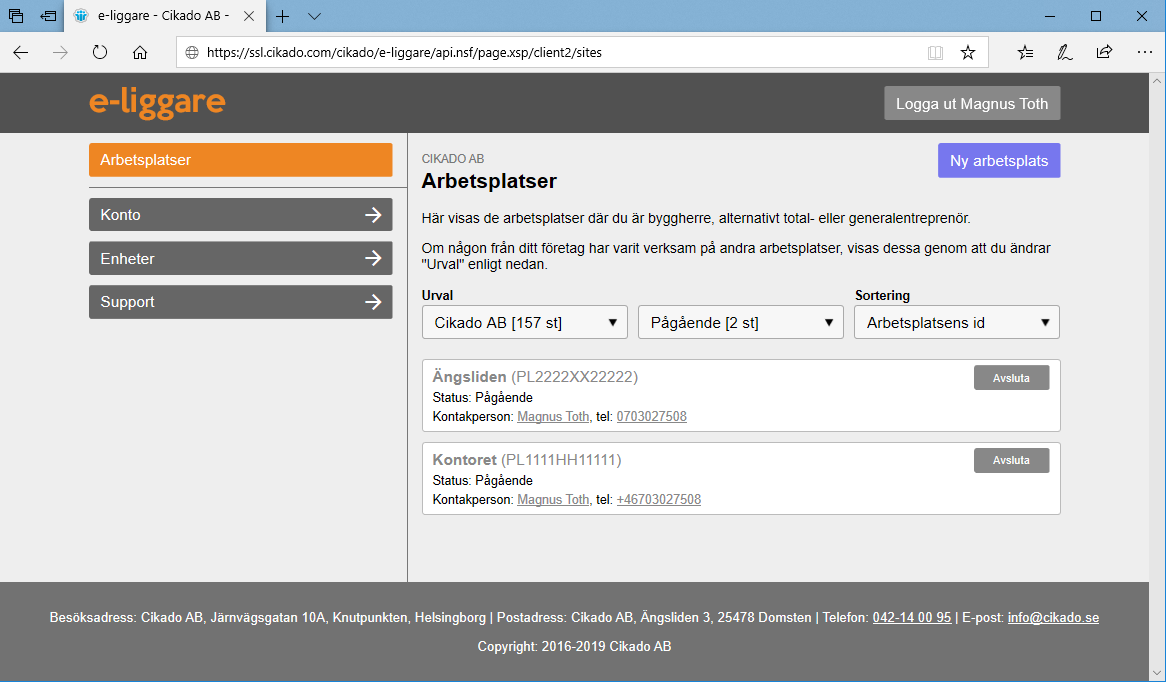Open Magnus Toth link in Kontoret card
This screenshot has height=682, width=1166.
pyautogui.click(x=553, y=500)
